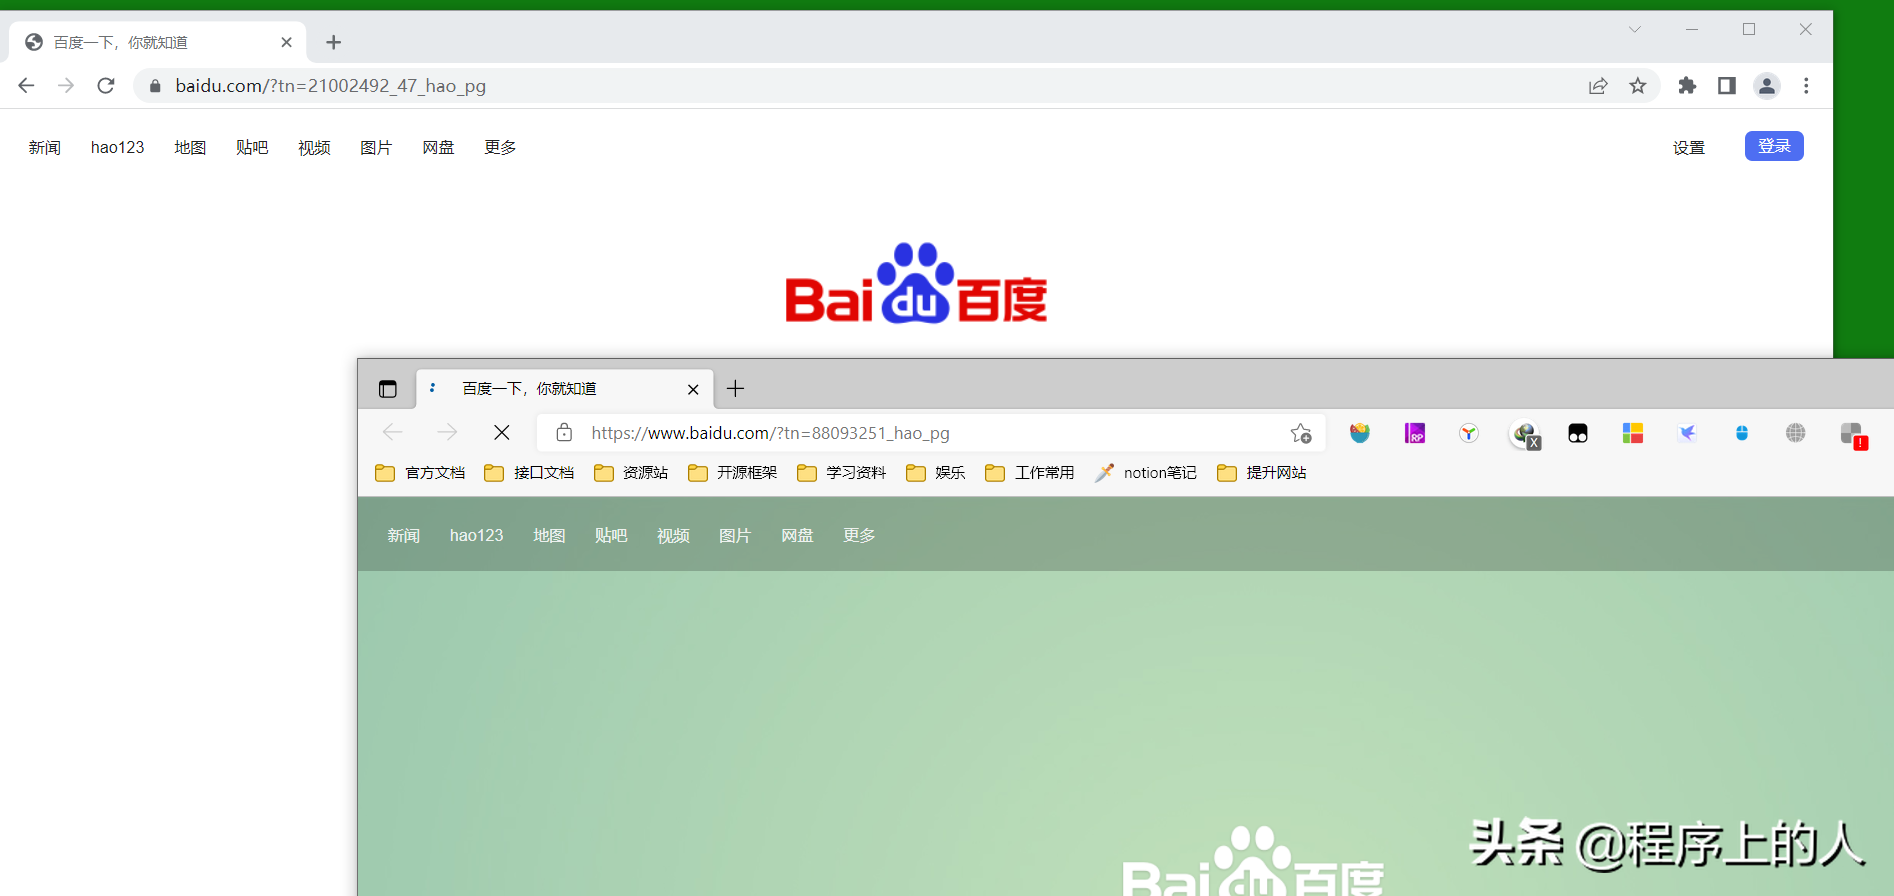1894x896 pixels.
Task: Click the blue mouse extension icon
Action: coord(1742,433)
